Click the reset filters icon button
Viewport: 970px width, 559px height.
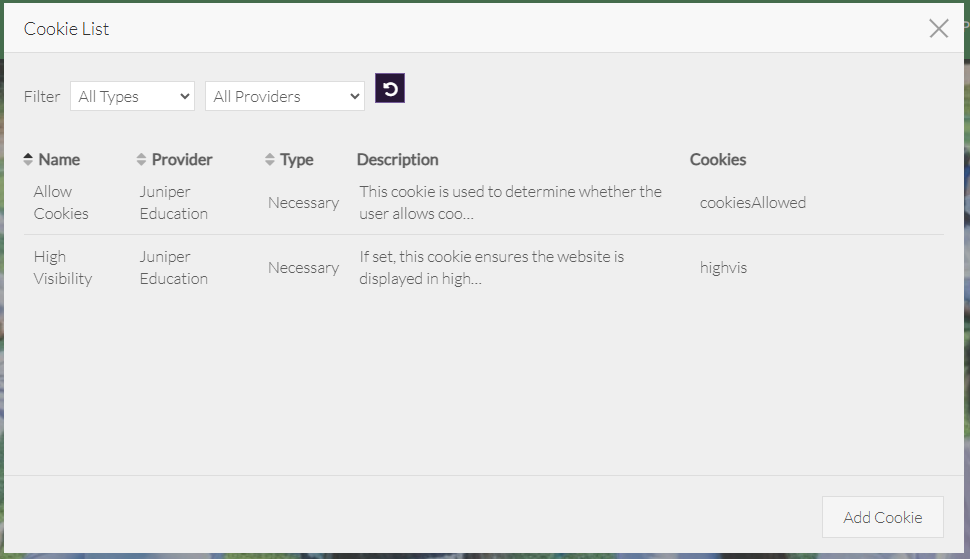(390, 89)
